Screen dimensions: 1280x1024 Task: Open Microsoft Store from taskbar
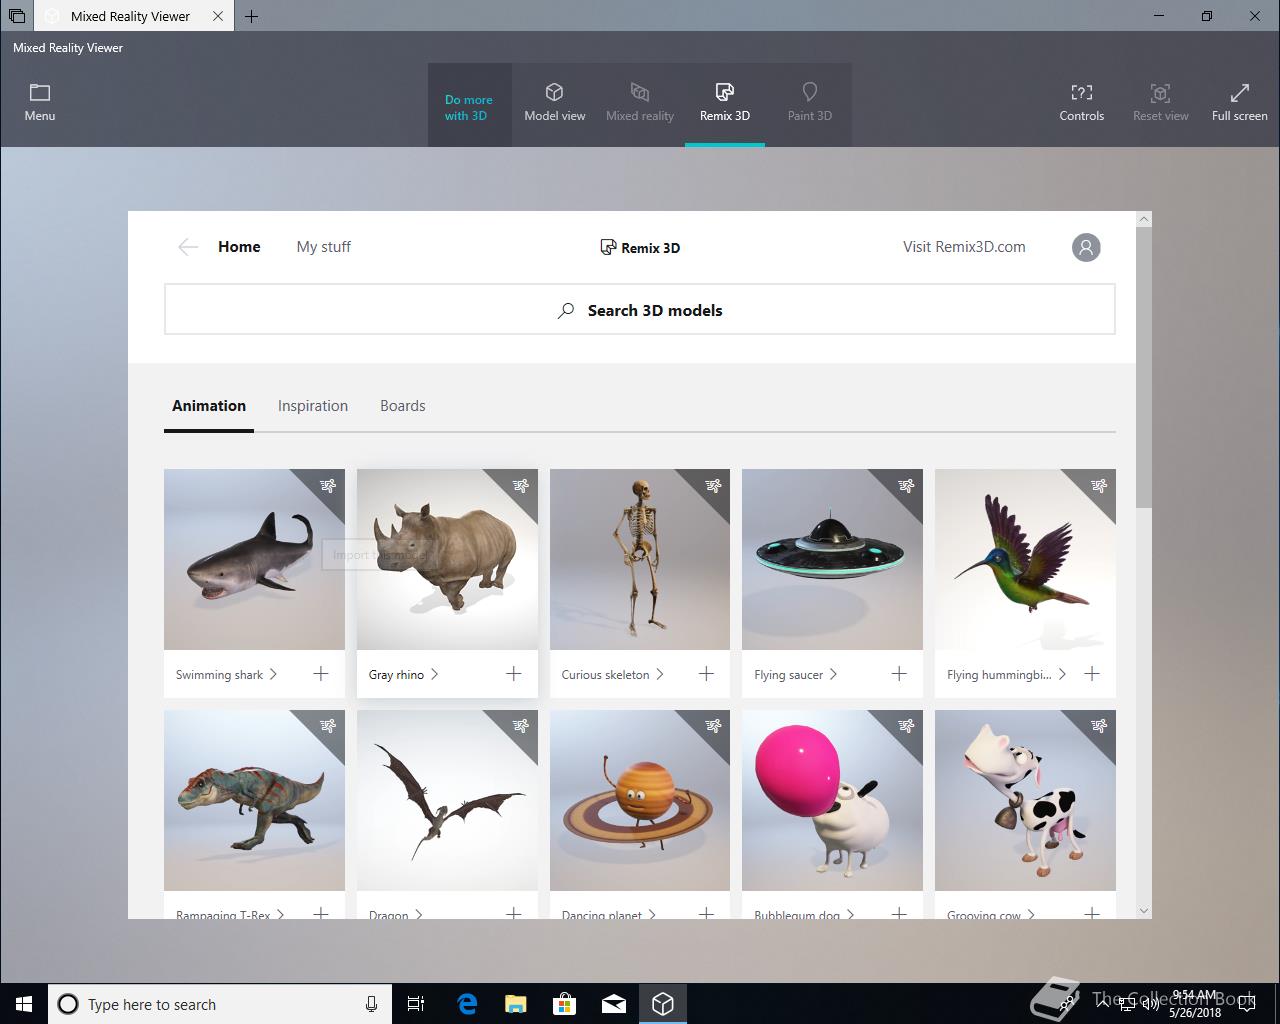565,1004
